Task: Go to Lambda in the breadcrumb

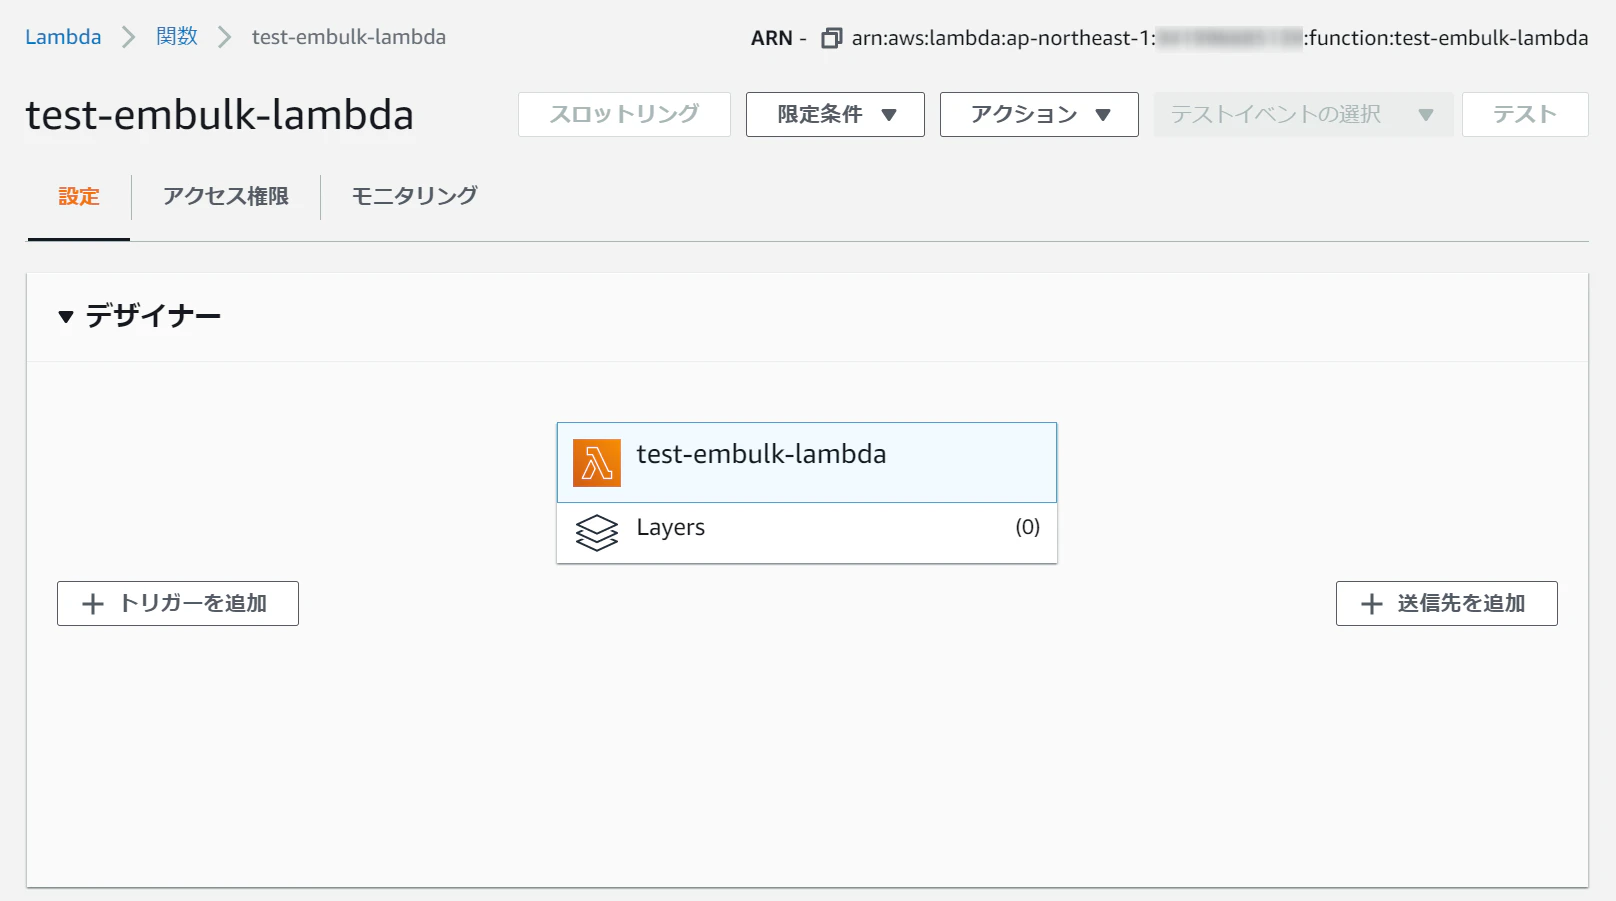Action: pyautogui.click(x=63, y=37)
